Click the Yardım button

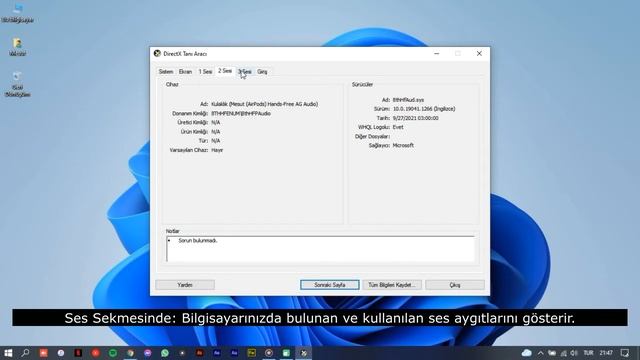(185, 285)
